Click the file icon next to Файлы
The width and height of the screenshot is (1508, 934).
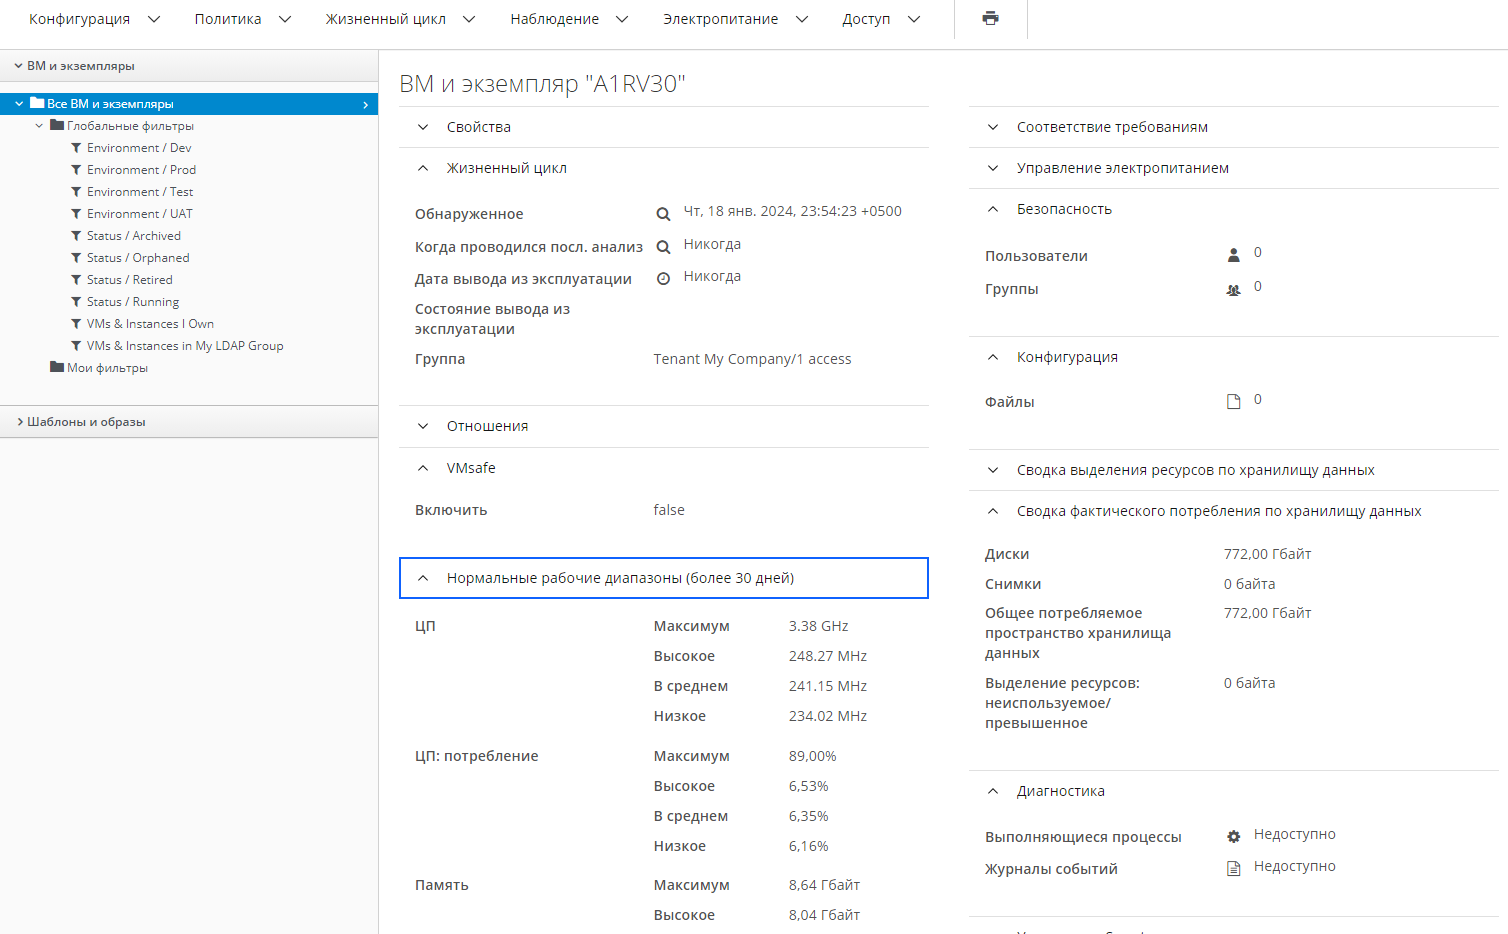[x=1233, y=402]
